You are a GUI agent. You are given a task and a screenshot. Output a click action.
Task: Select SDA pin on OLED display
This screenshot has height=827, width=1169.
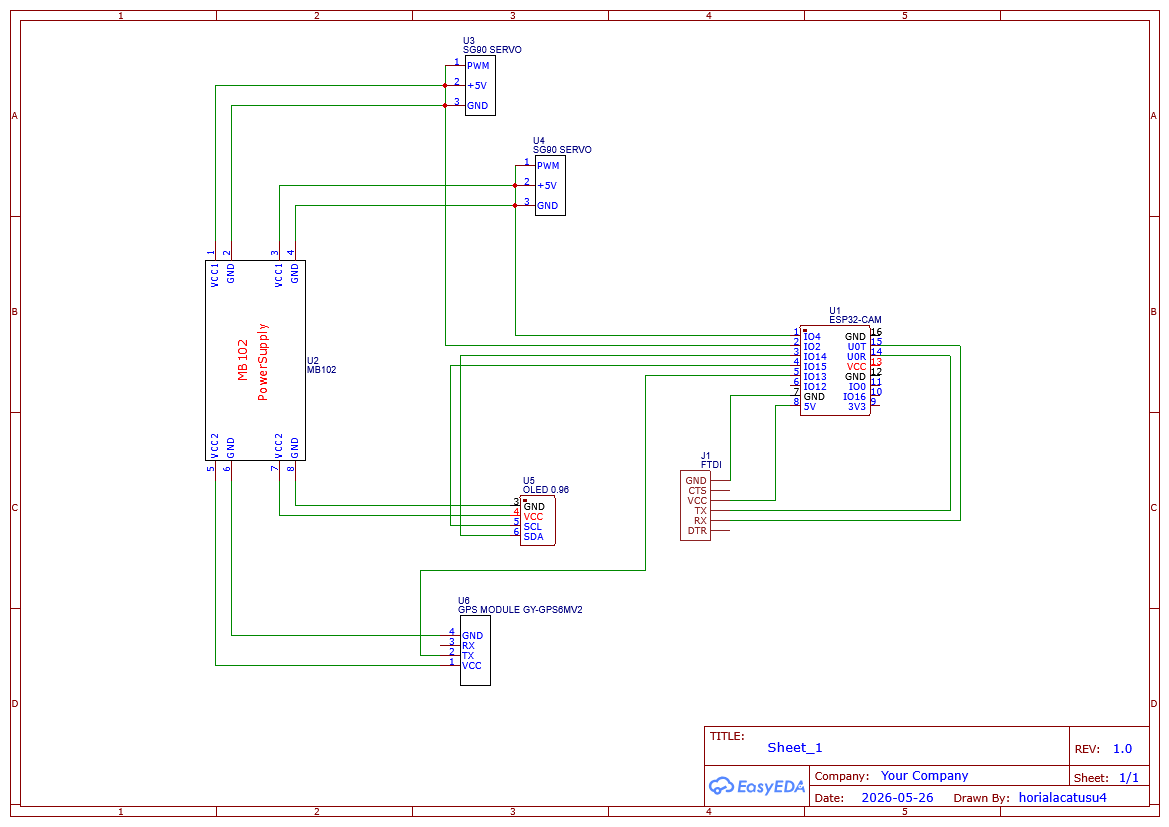(x=533, y=537)
